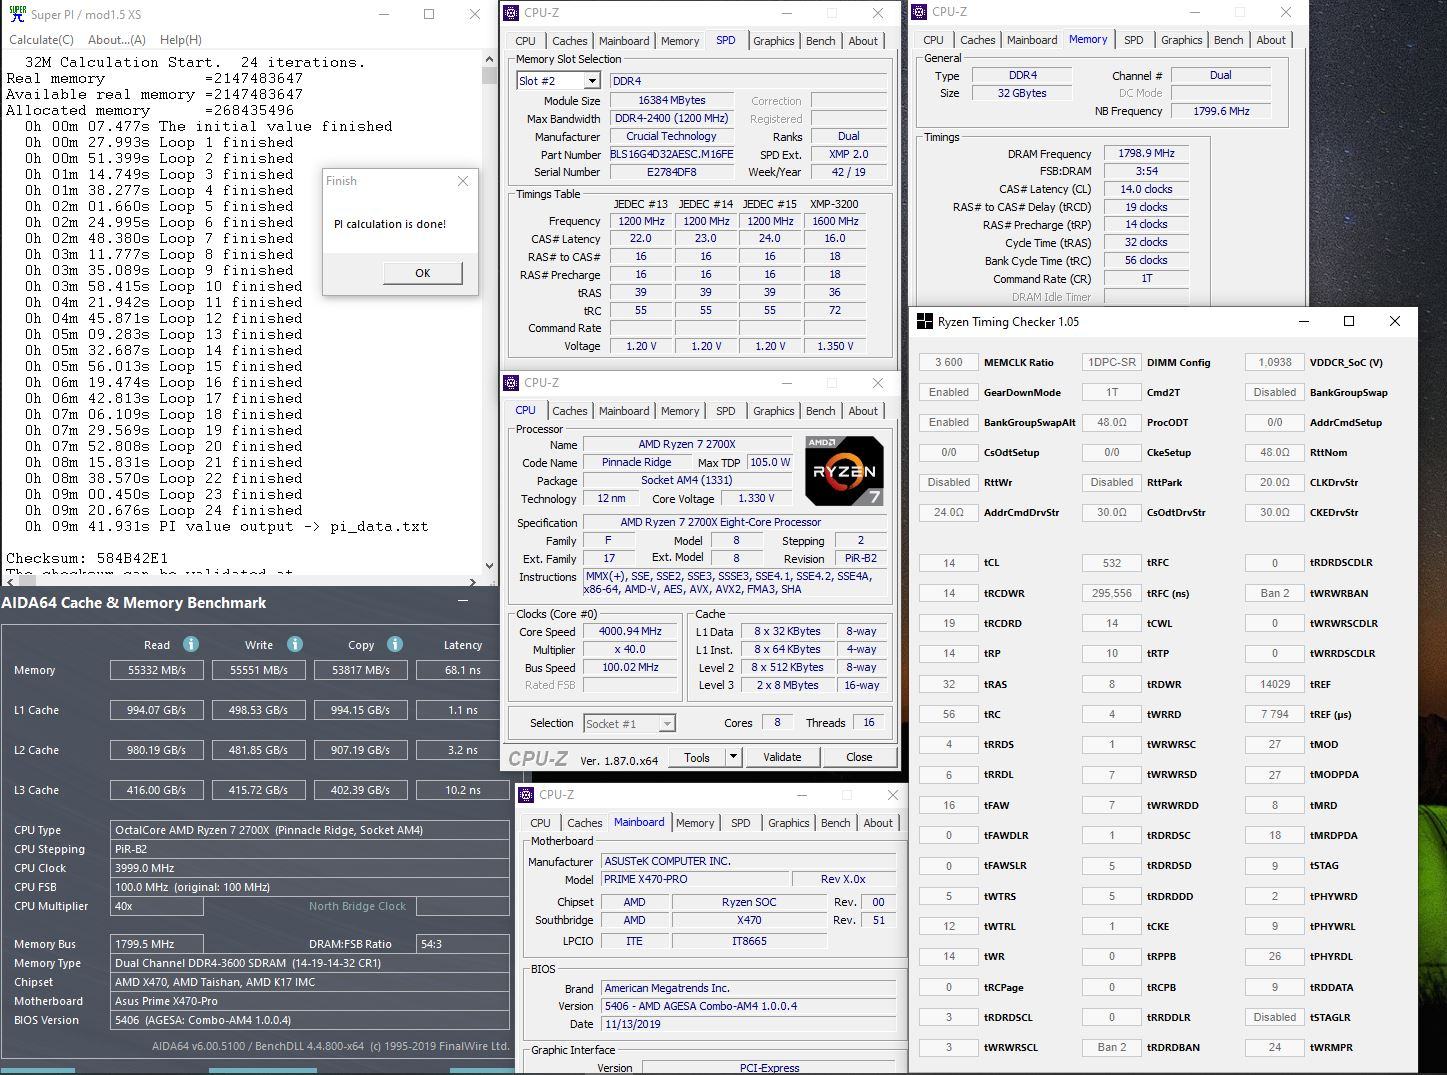Click the Read info icon in AIDA64

190,644
